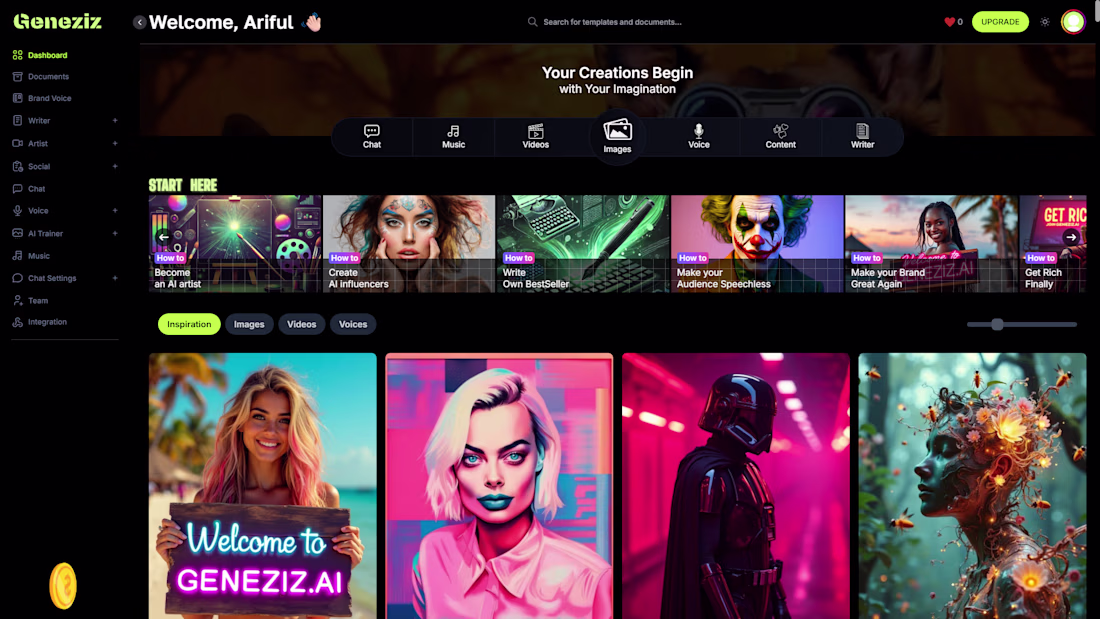The width and height of the screenshot is (1100, 619).
Task: Open 'Make your Audience Speechless' card
Action: 757,244
